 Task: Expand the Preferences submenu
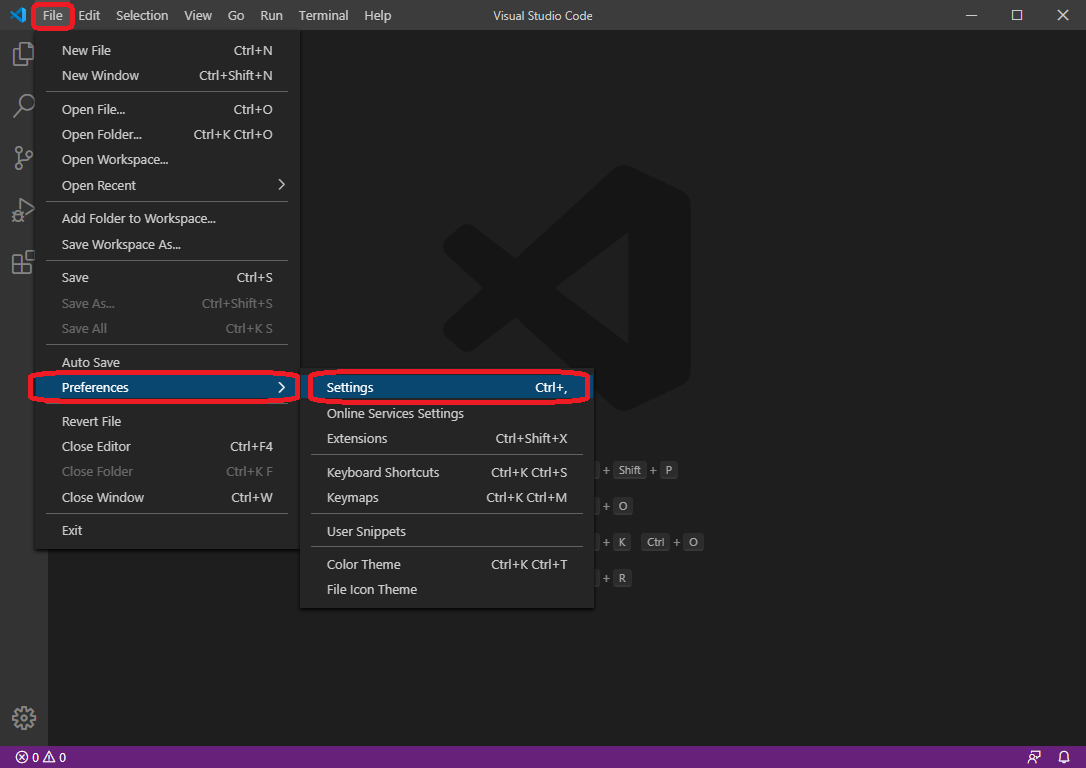167,387
